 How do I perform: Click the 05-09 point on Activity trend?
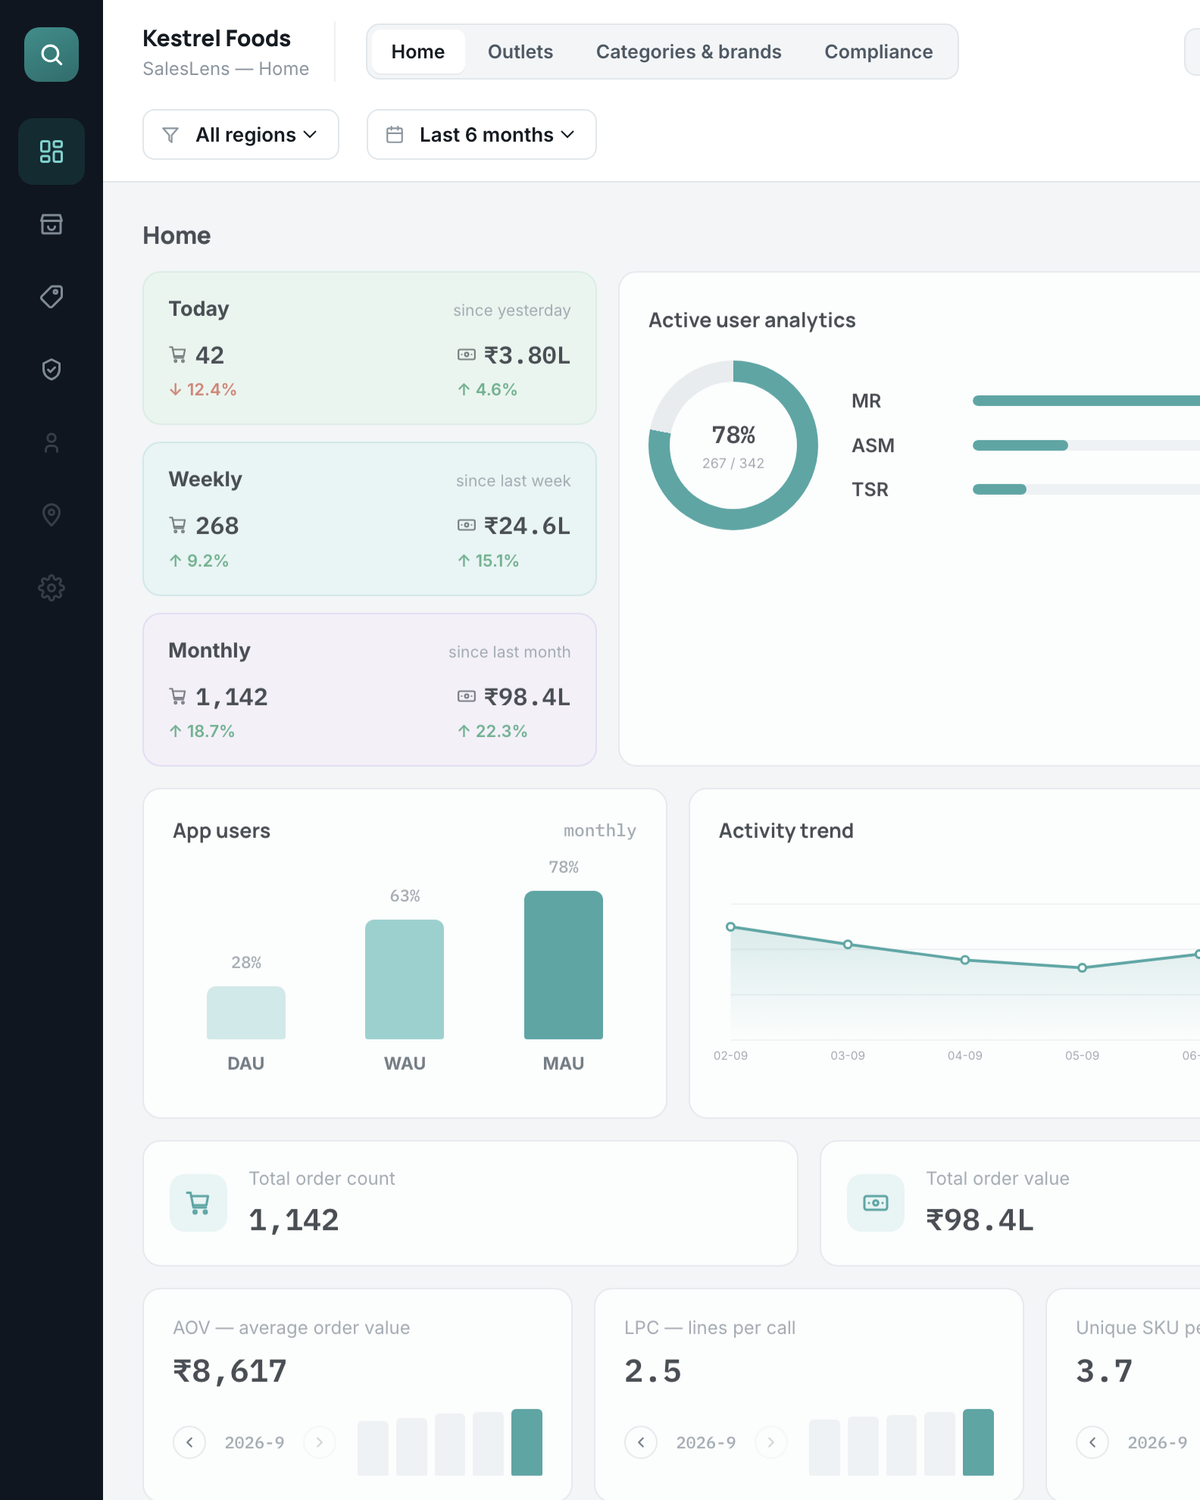[x=1082, y=968]
